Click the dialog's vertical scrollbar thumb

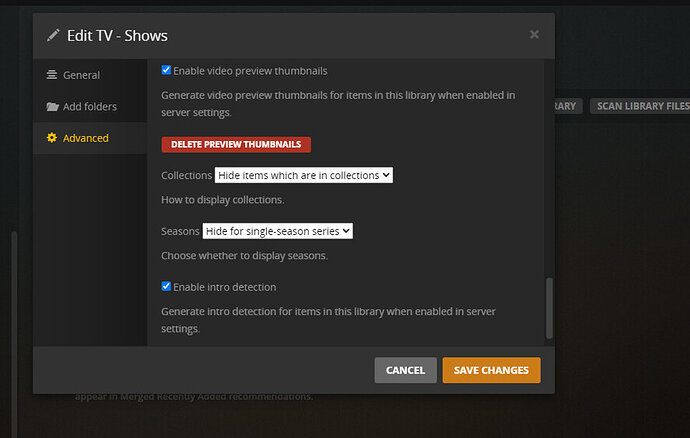(x=549, y=308)
